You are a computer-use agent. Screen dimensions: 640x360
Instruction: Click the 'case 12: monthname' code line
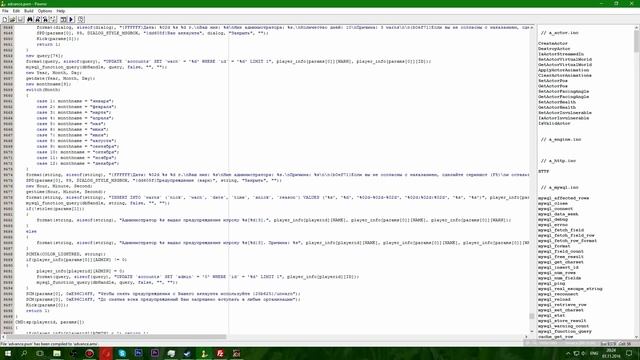77,163
